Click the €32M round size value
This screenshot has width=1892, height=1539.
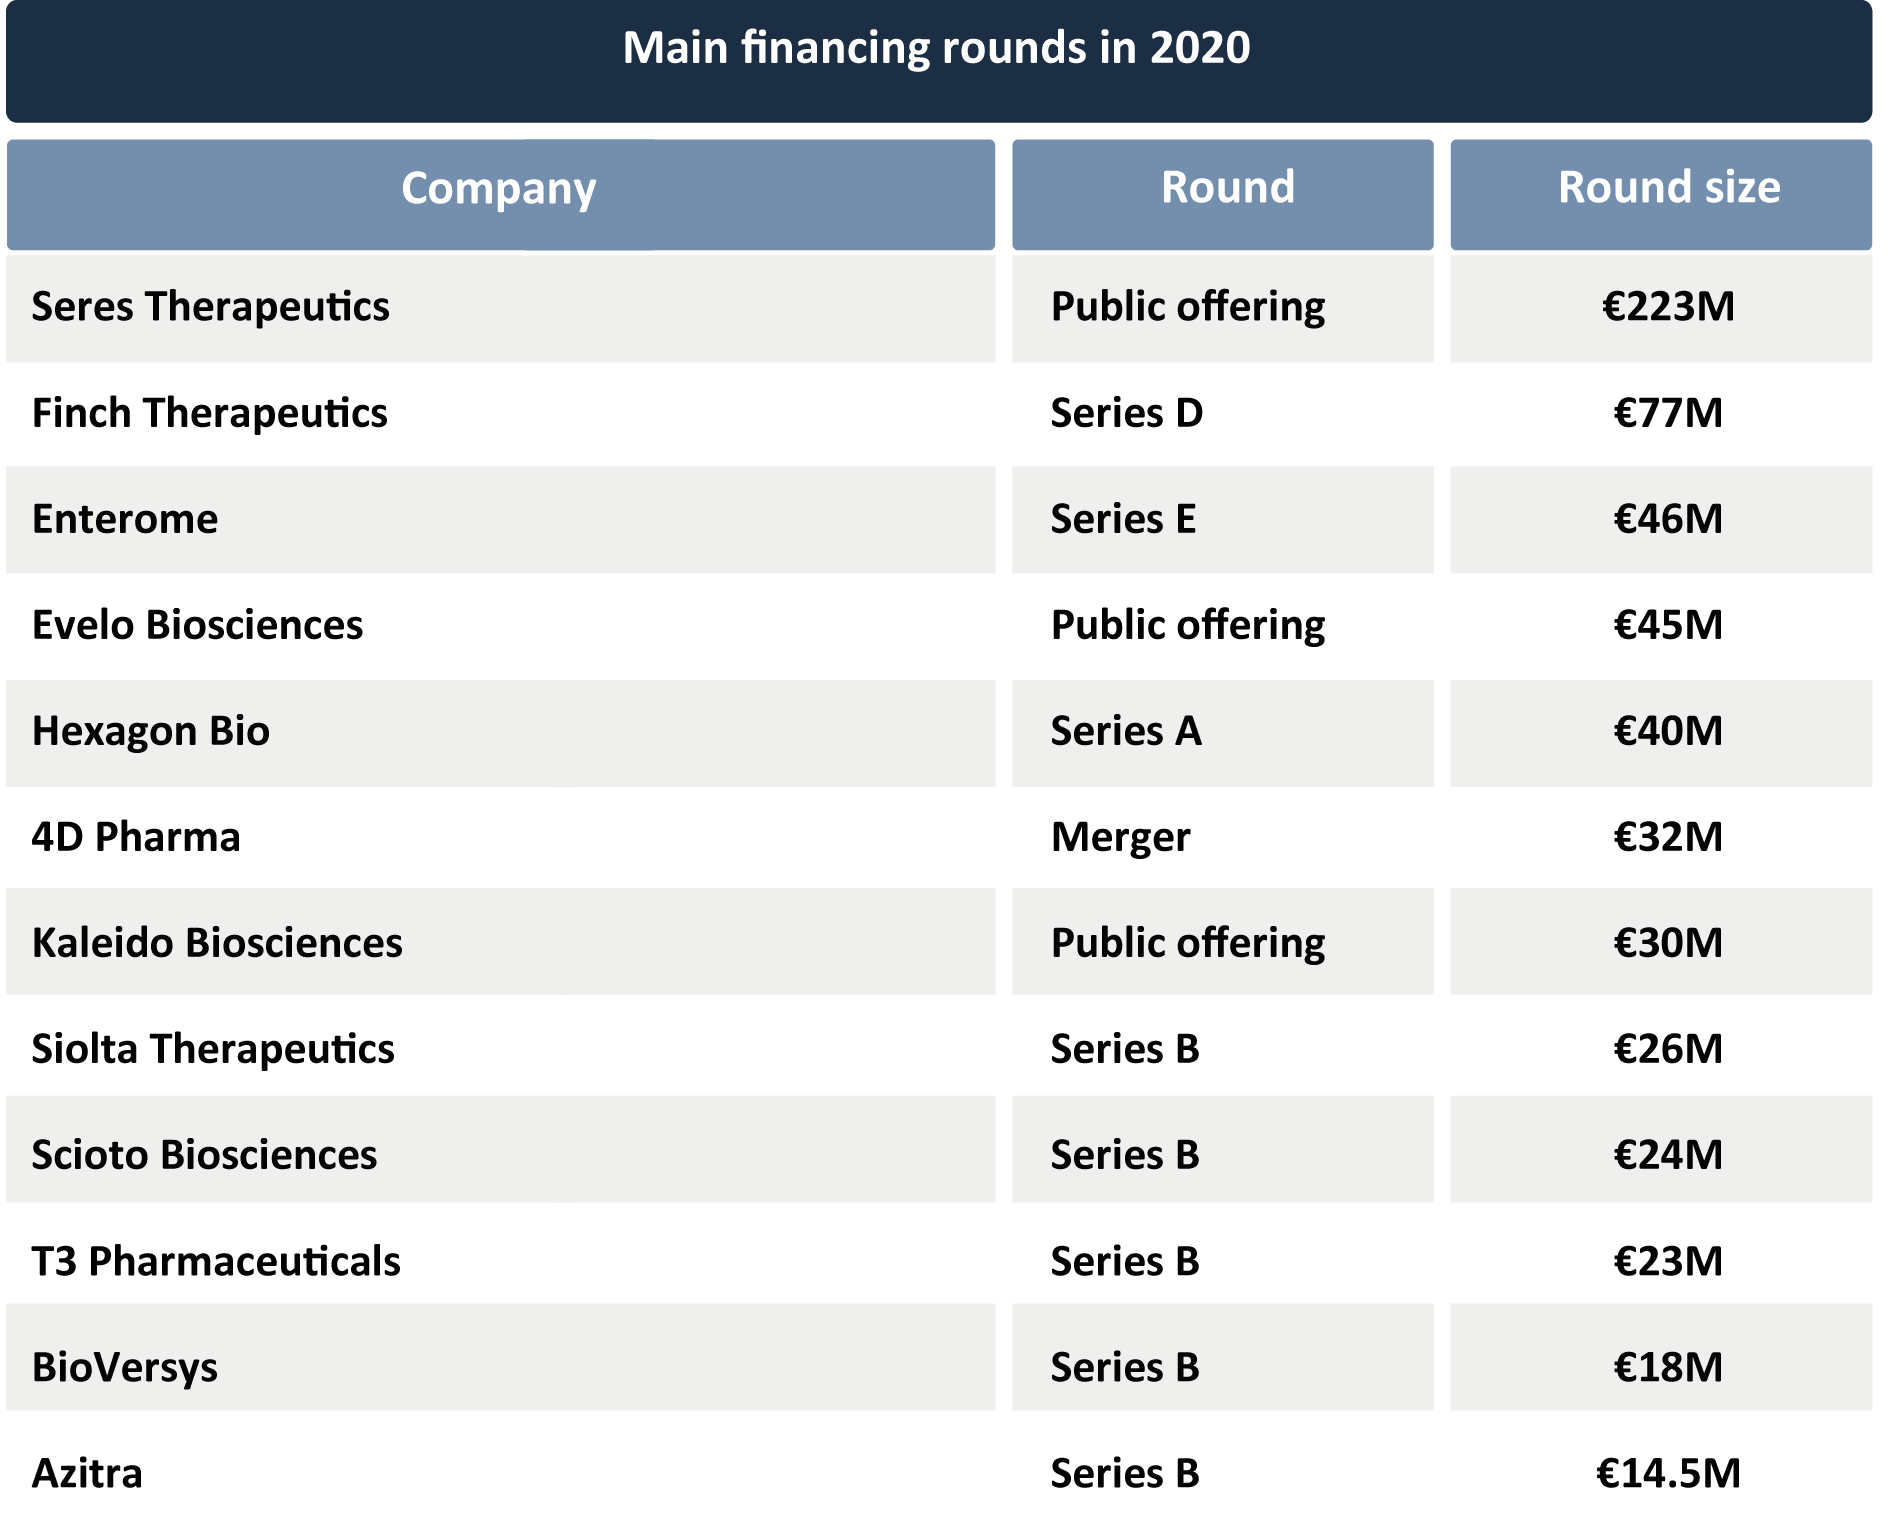tap(1668, 837)
